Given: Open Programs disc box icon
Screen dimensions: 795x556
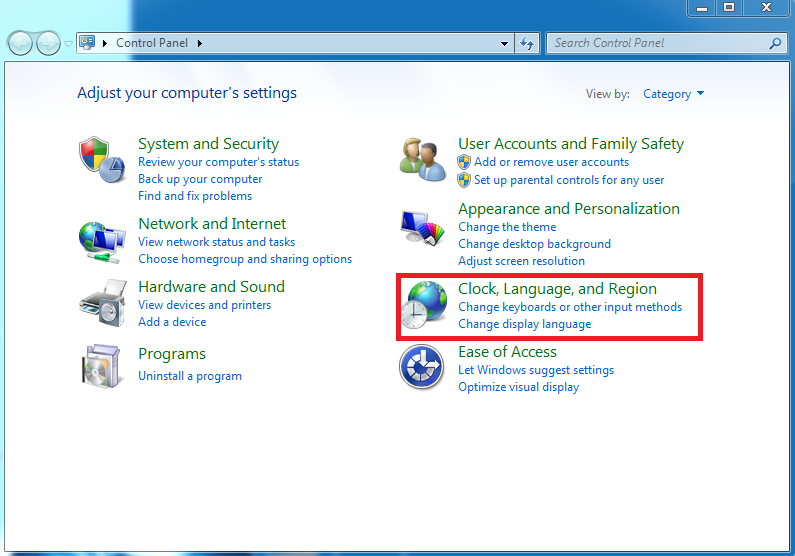Looking at the screenshot, I should click(x=102, y=366).
